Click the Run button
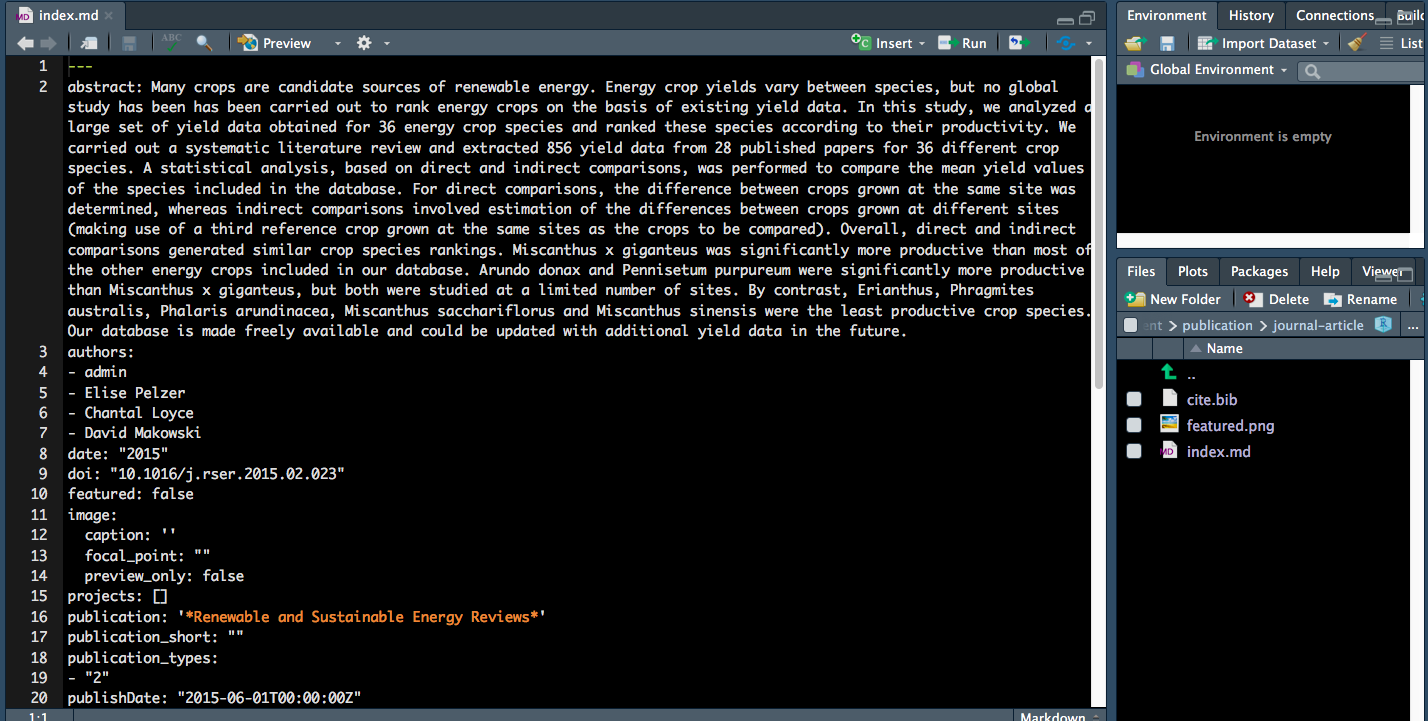 click(962, 43)
